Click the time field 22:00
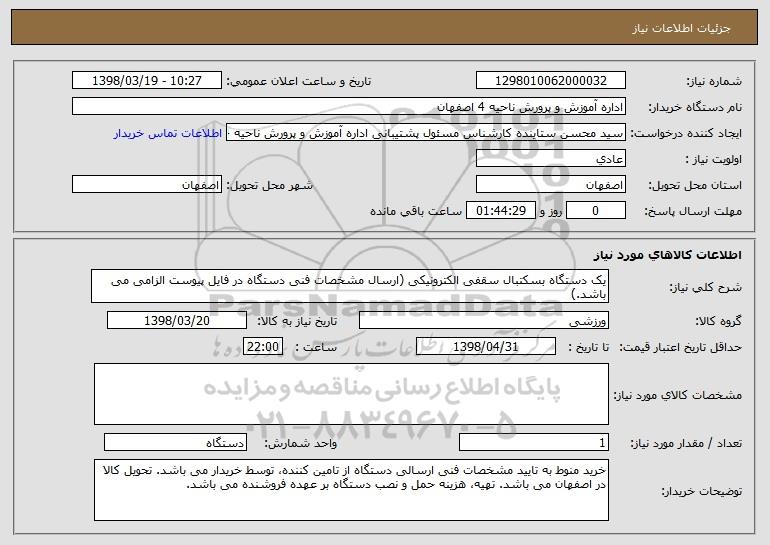This screenshot has width=770, height=545. (263, 347)
